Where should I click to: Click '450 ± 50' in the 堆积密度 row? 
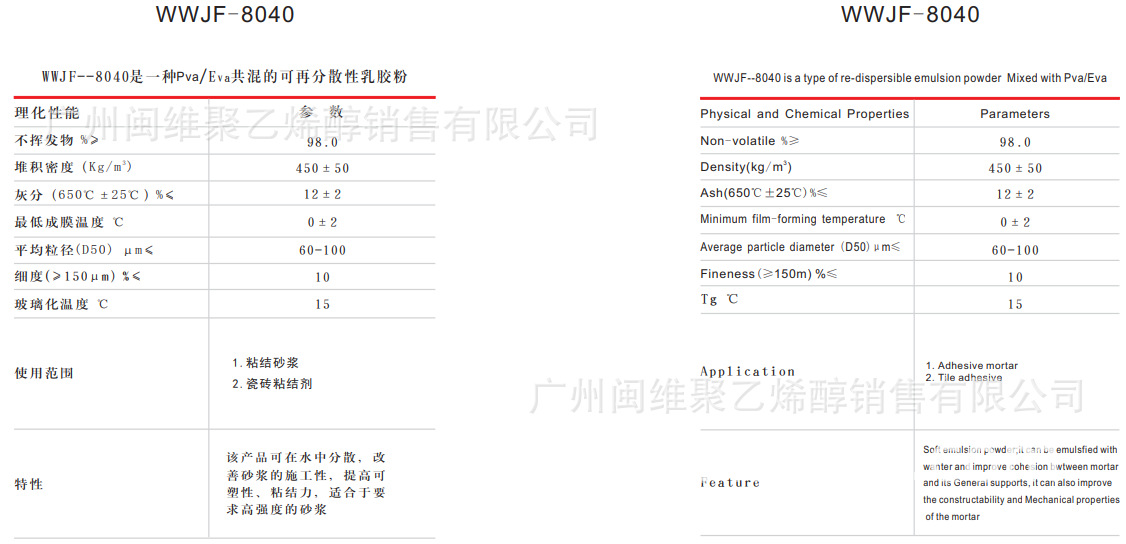(322, 169)
